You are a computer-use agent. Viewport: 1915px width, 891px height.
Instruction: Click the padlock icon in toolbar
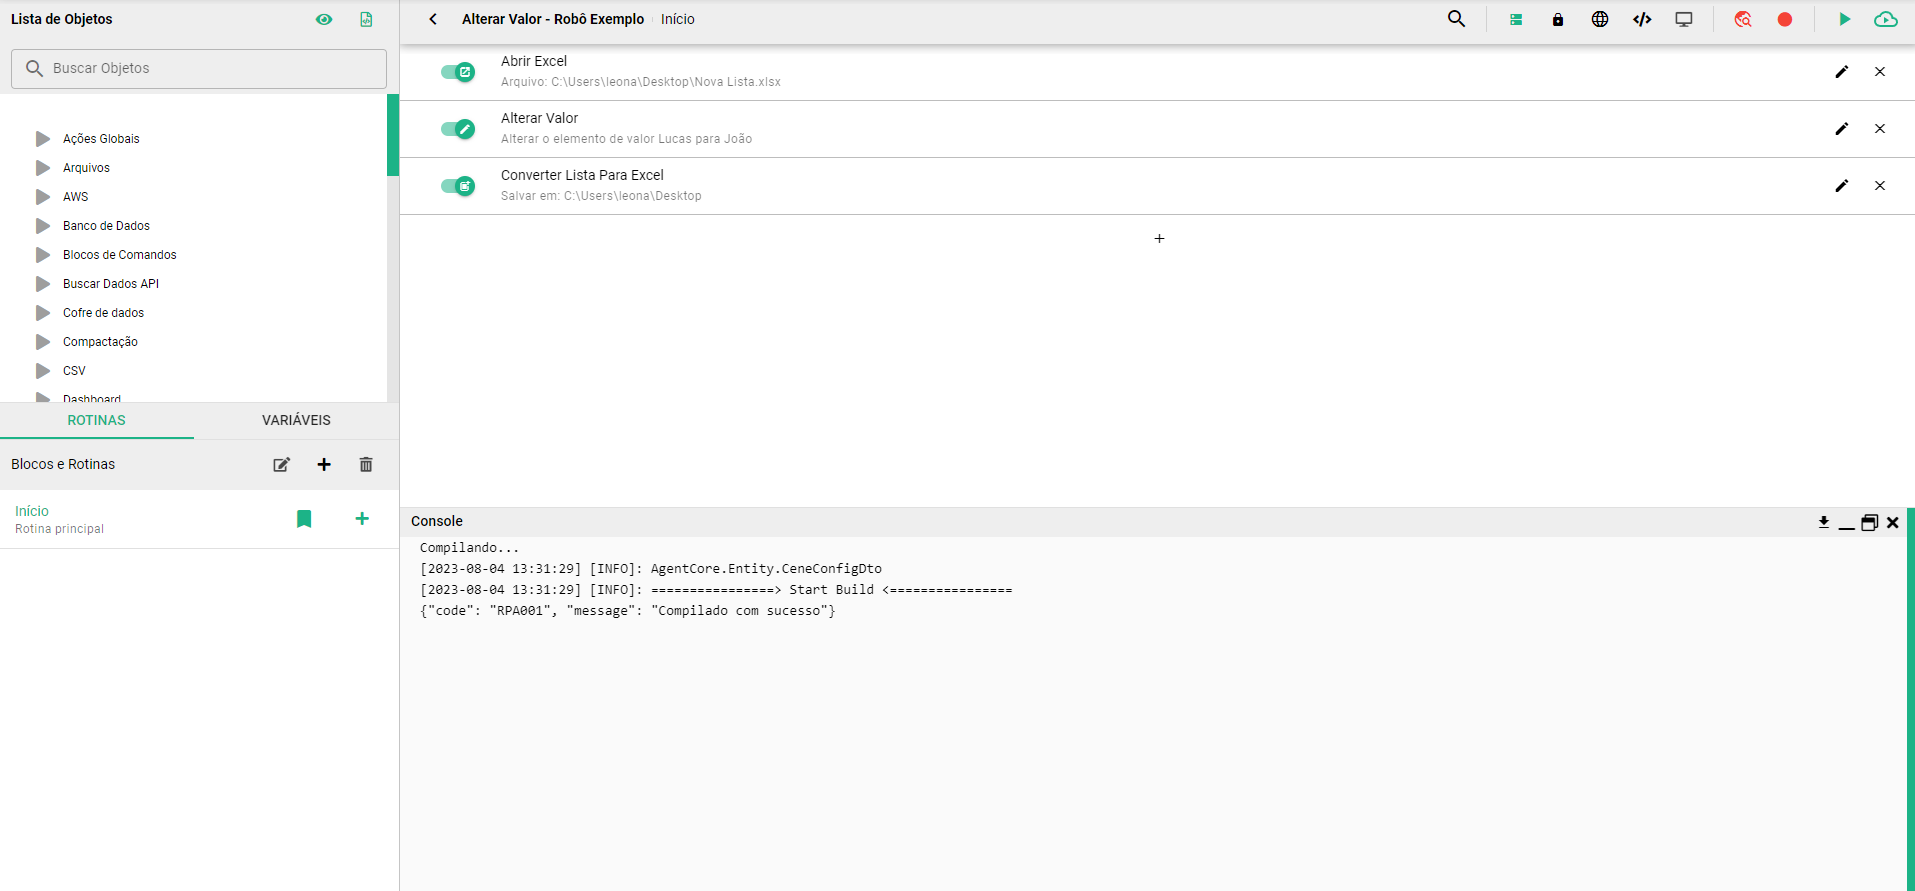(1558, 19)
